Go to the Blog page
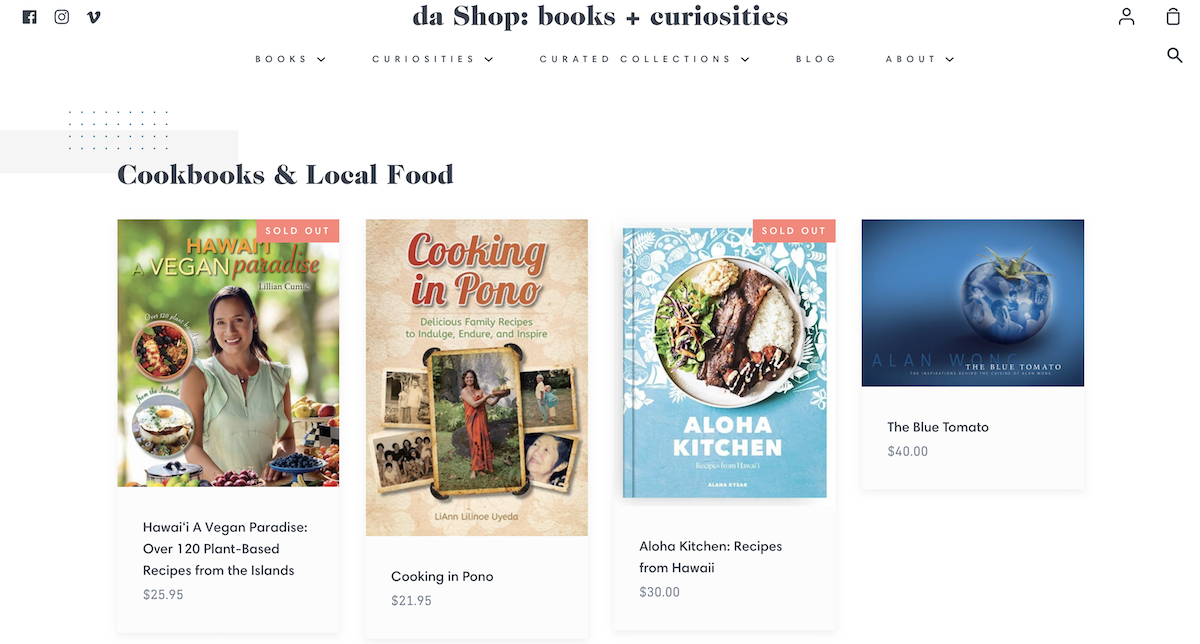This screenshot has width=1200, height=644. pos(816,59)
